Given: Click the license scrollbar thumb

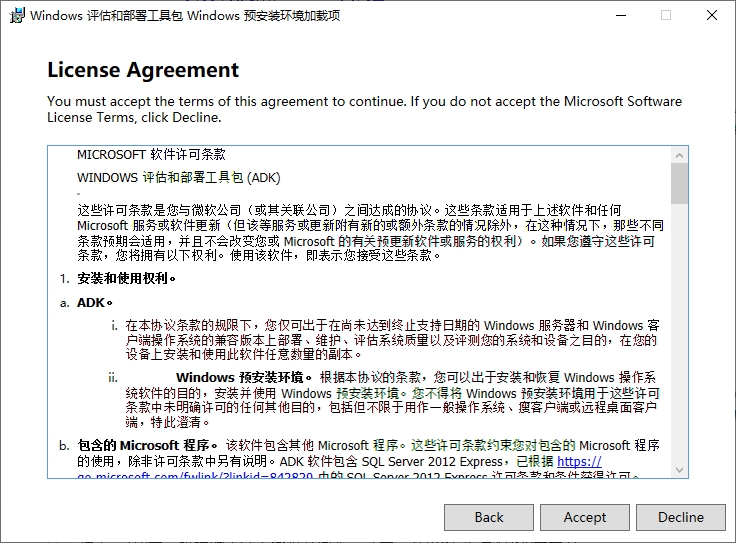Looking at the screenshot, I should coord(679,183).
